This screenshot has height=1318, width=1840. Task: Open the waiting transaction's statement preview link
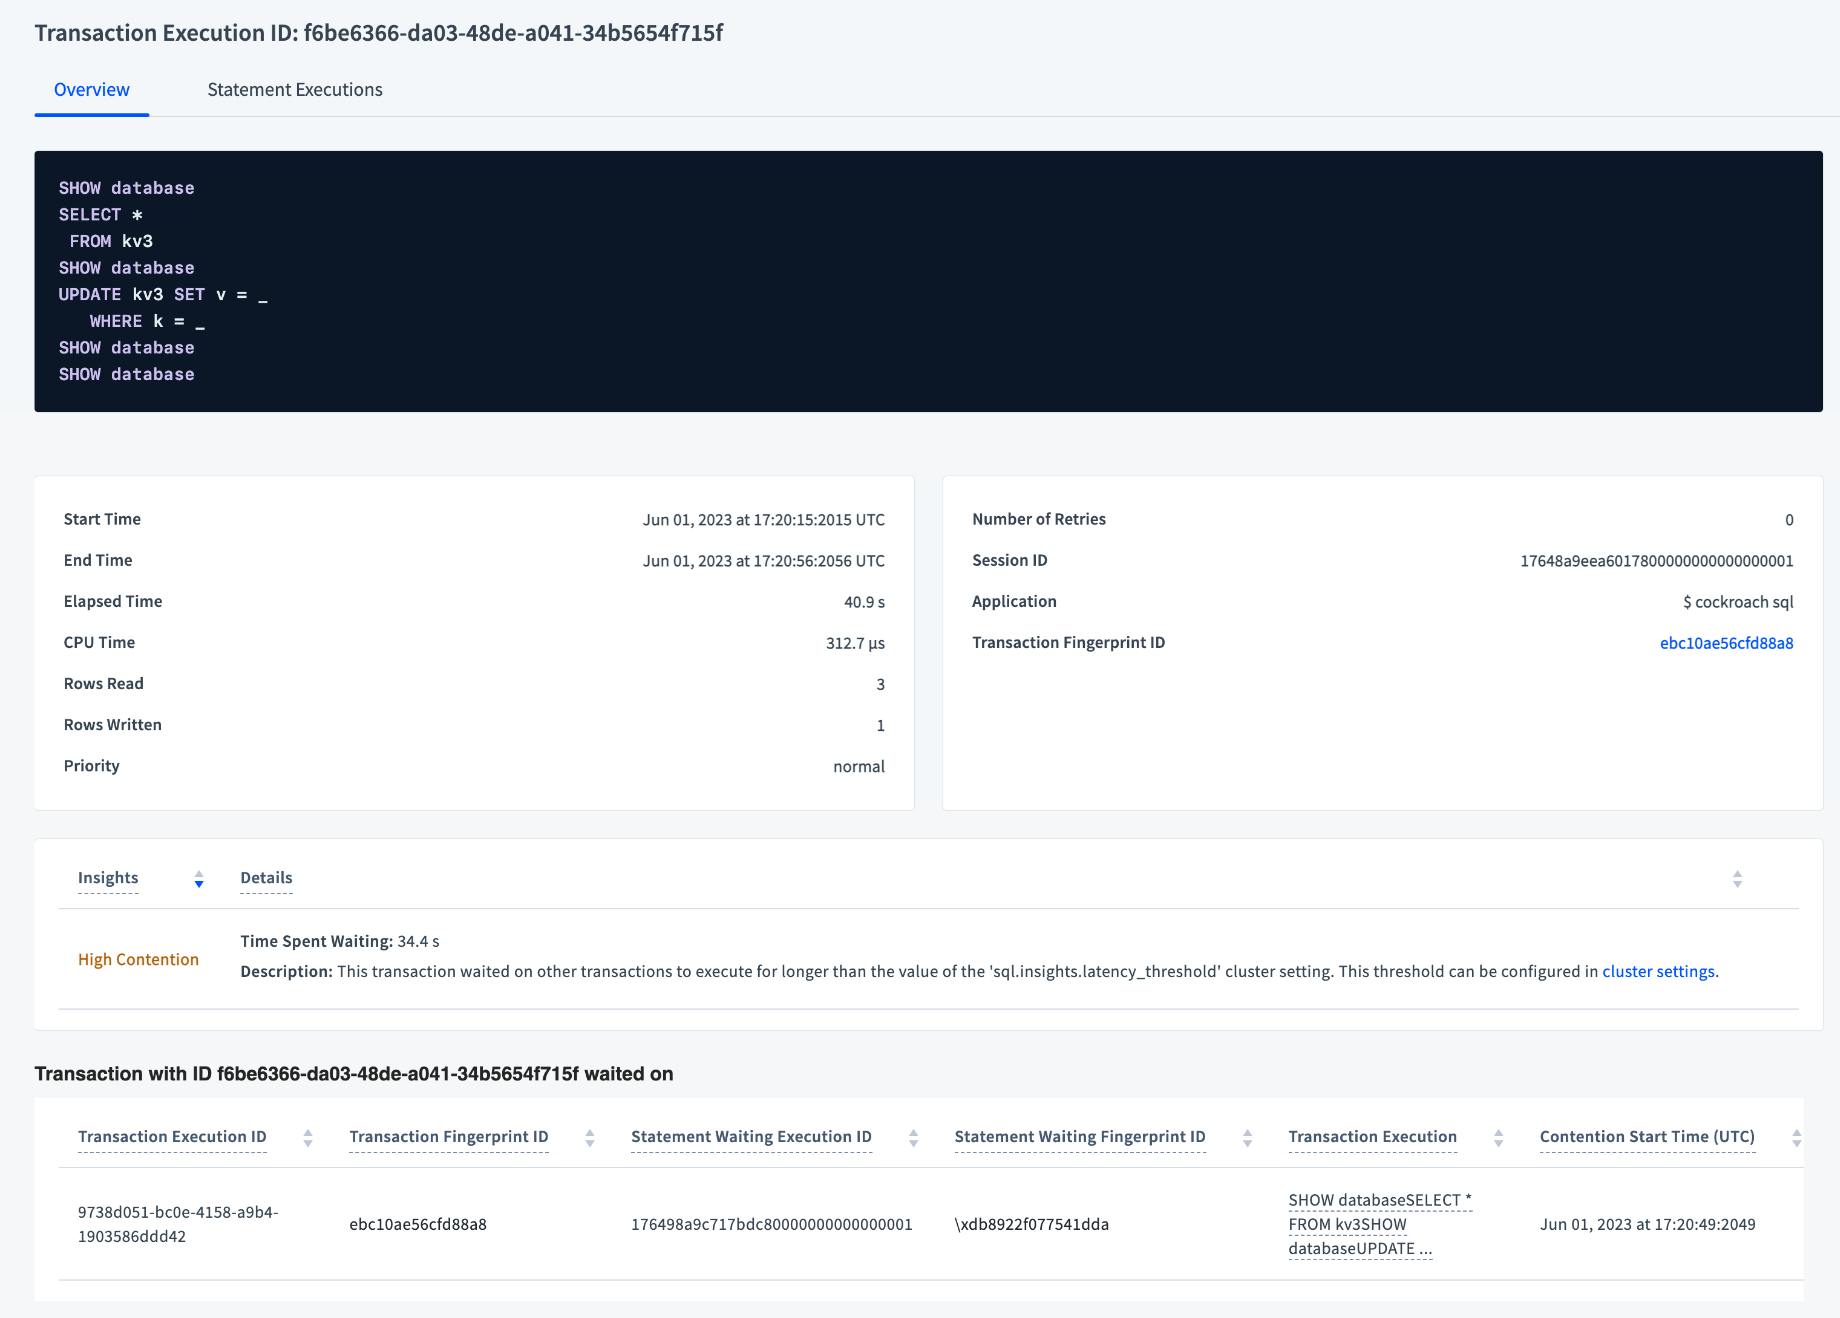click(x=1378, y=1224)
